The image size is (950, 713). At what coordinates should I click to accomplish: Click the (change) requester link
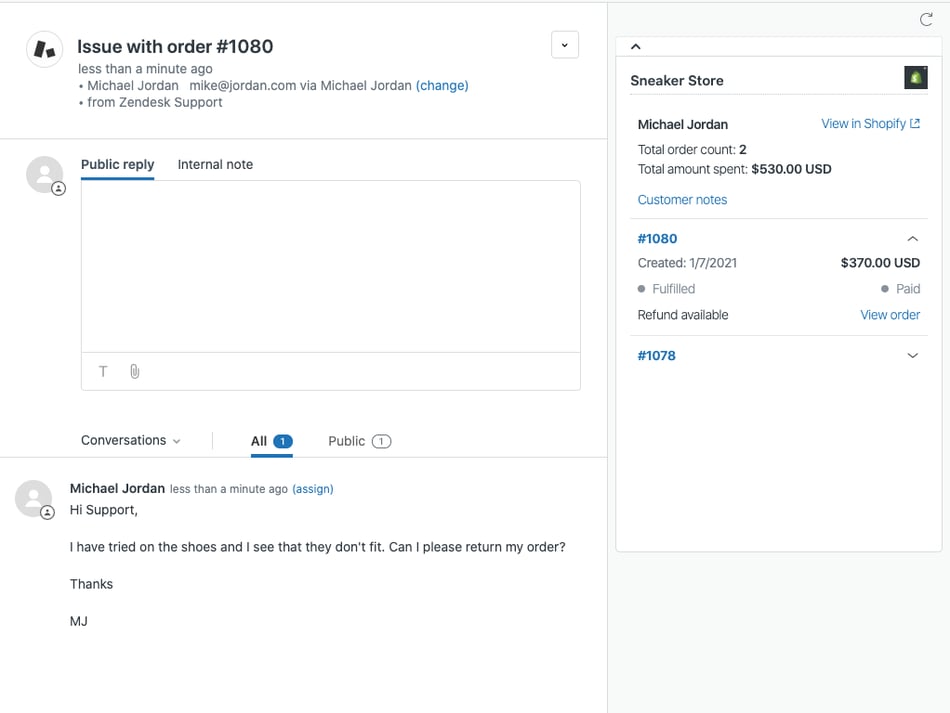[442, 85]
